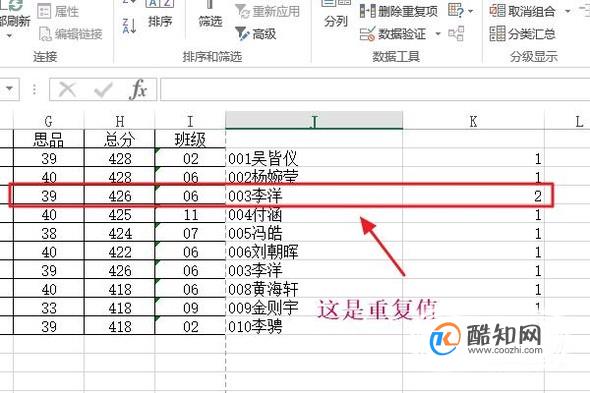Click Remove Duplicates (删除重复项)

(x=398, y=11)
